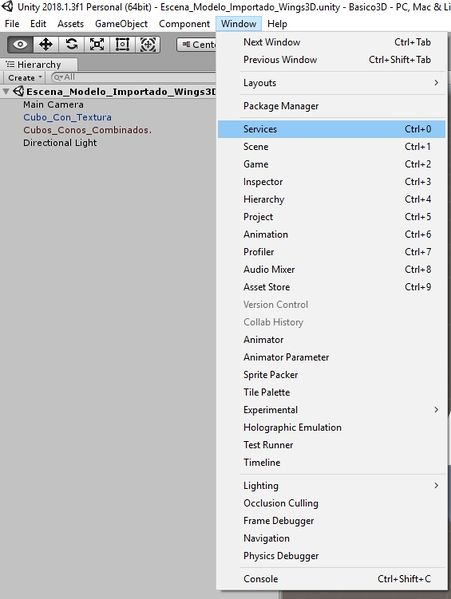
Task: Open the Profiler window
Action: (331, 252)
